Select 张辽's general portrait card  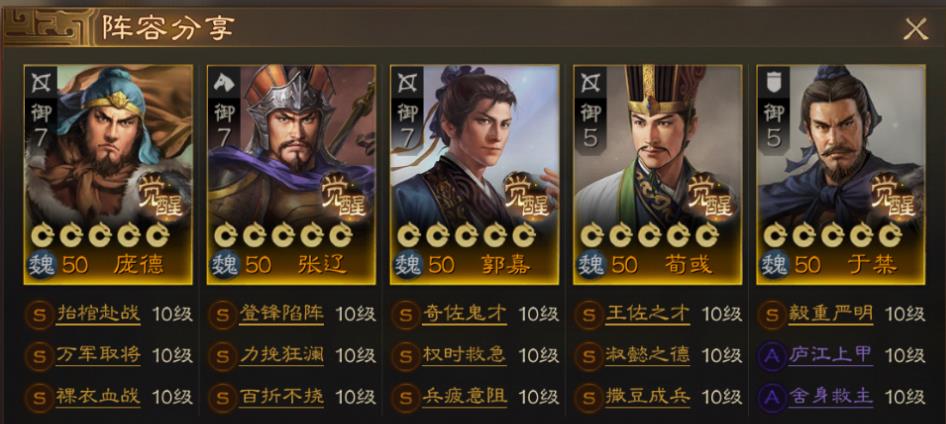point(291,174)
